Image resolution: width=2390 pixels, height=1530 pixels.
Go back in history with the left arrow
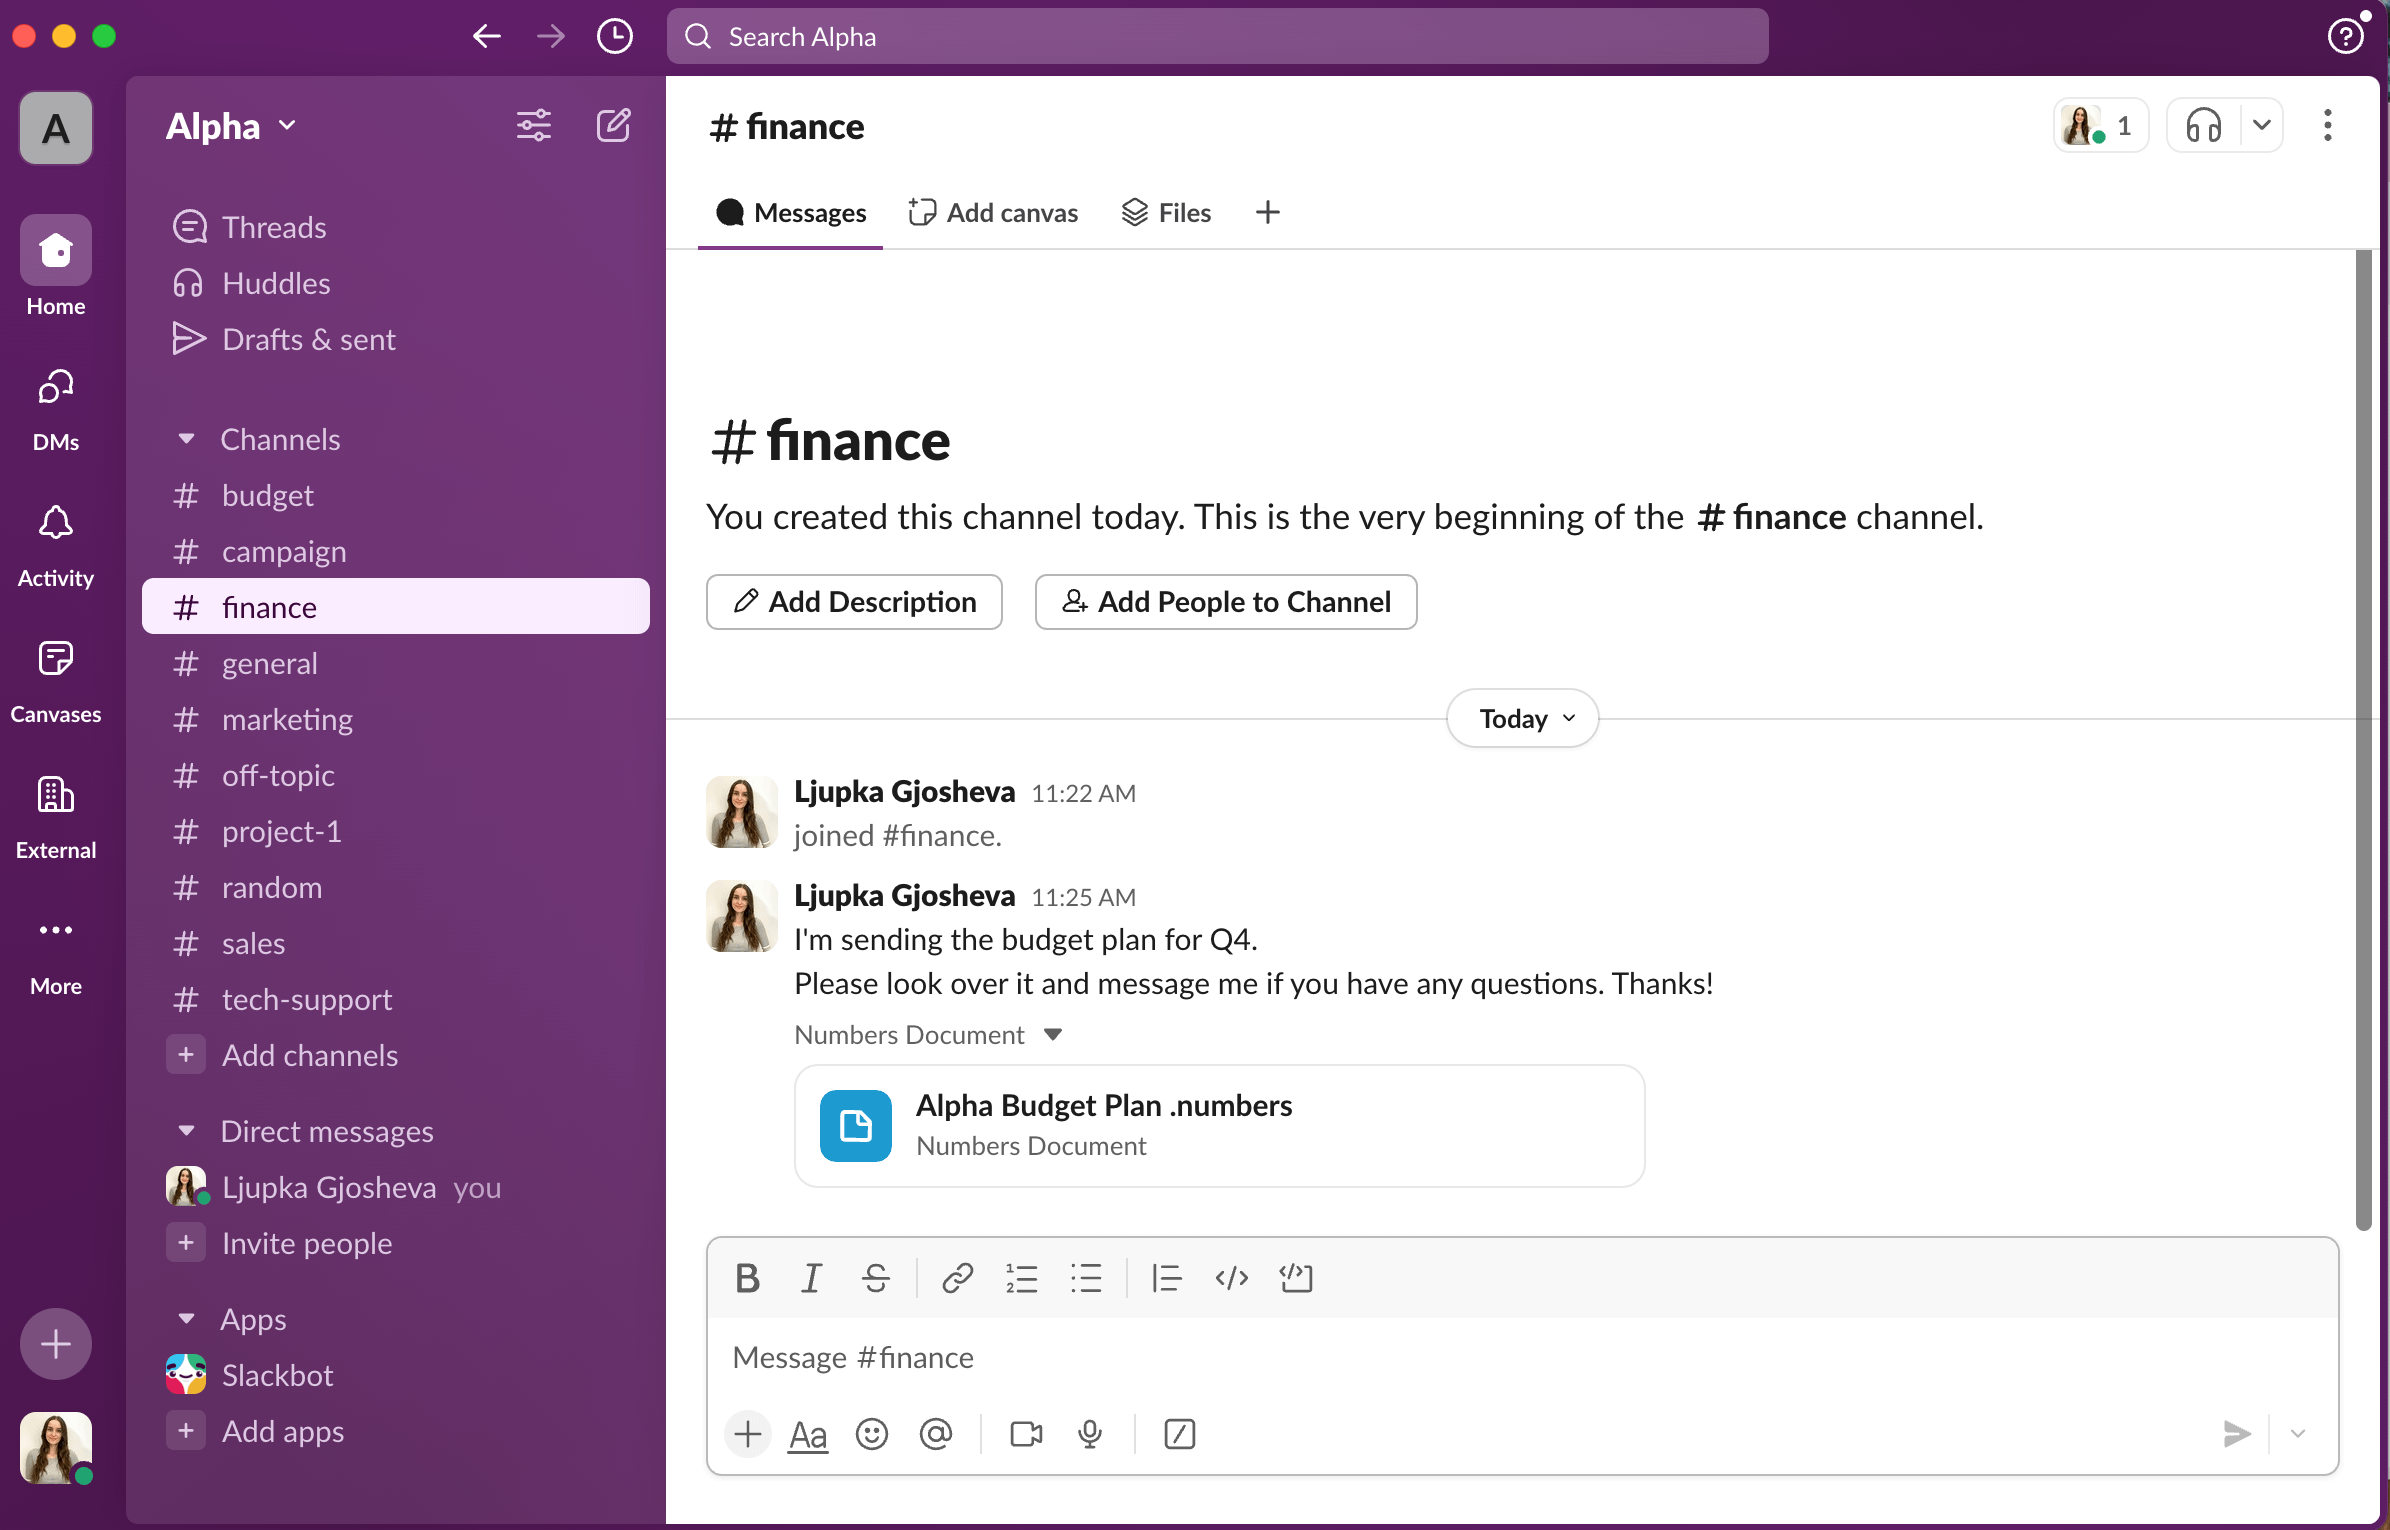(487, 37)
